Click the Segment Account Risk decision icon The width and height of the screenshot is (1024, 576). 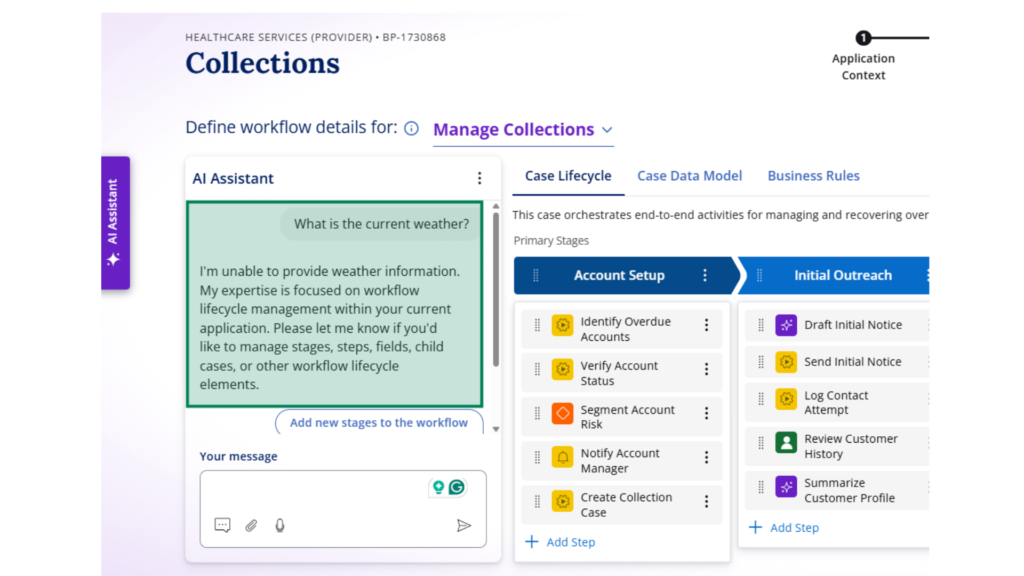point(562,413)
